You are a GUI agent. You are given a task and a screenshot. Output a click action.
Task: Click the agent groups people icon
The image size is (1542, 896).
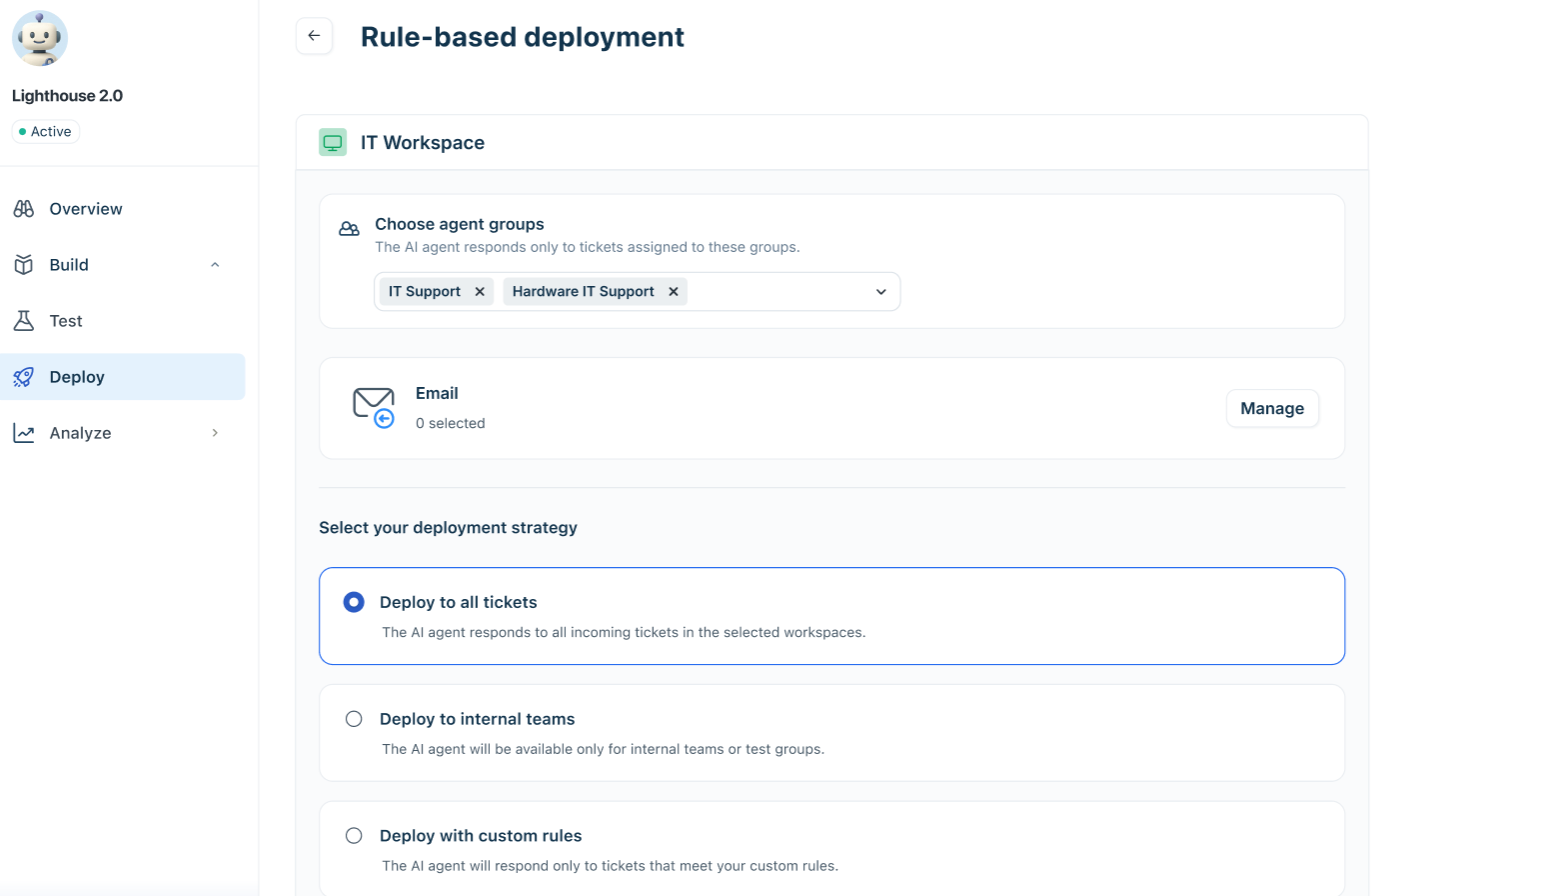[x=349, y=229]
